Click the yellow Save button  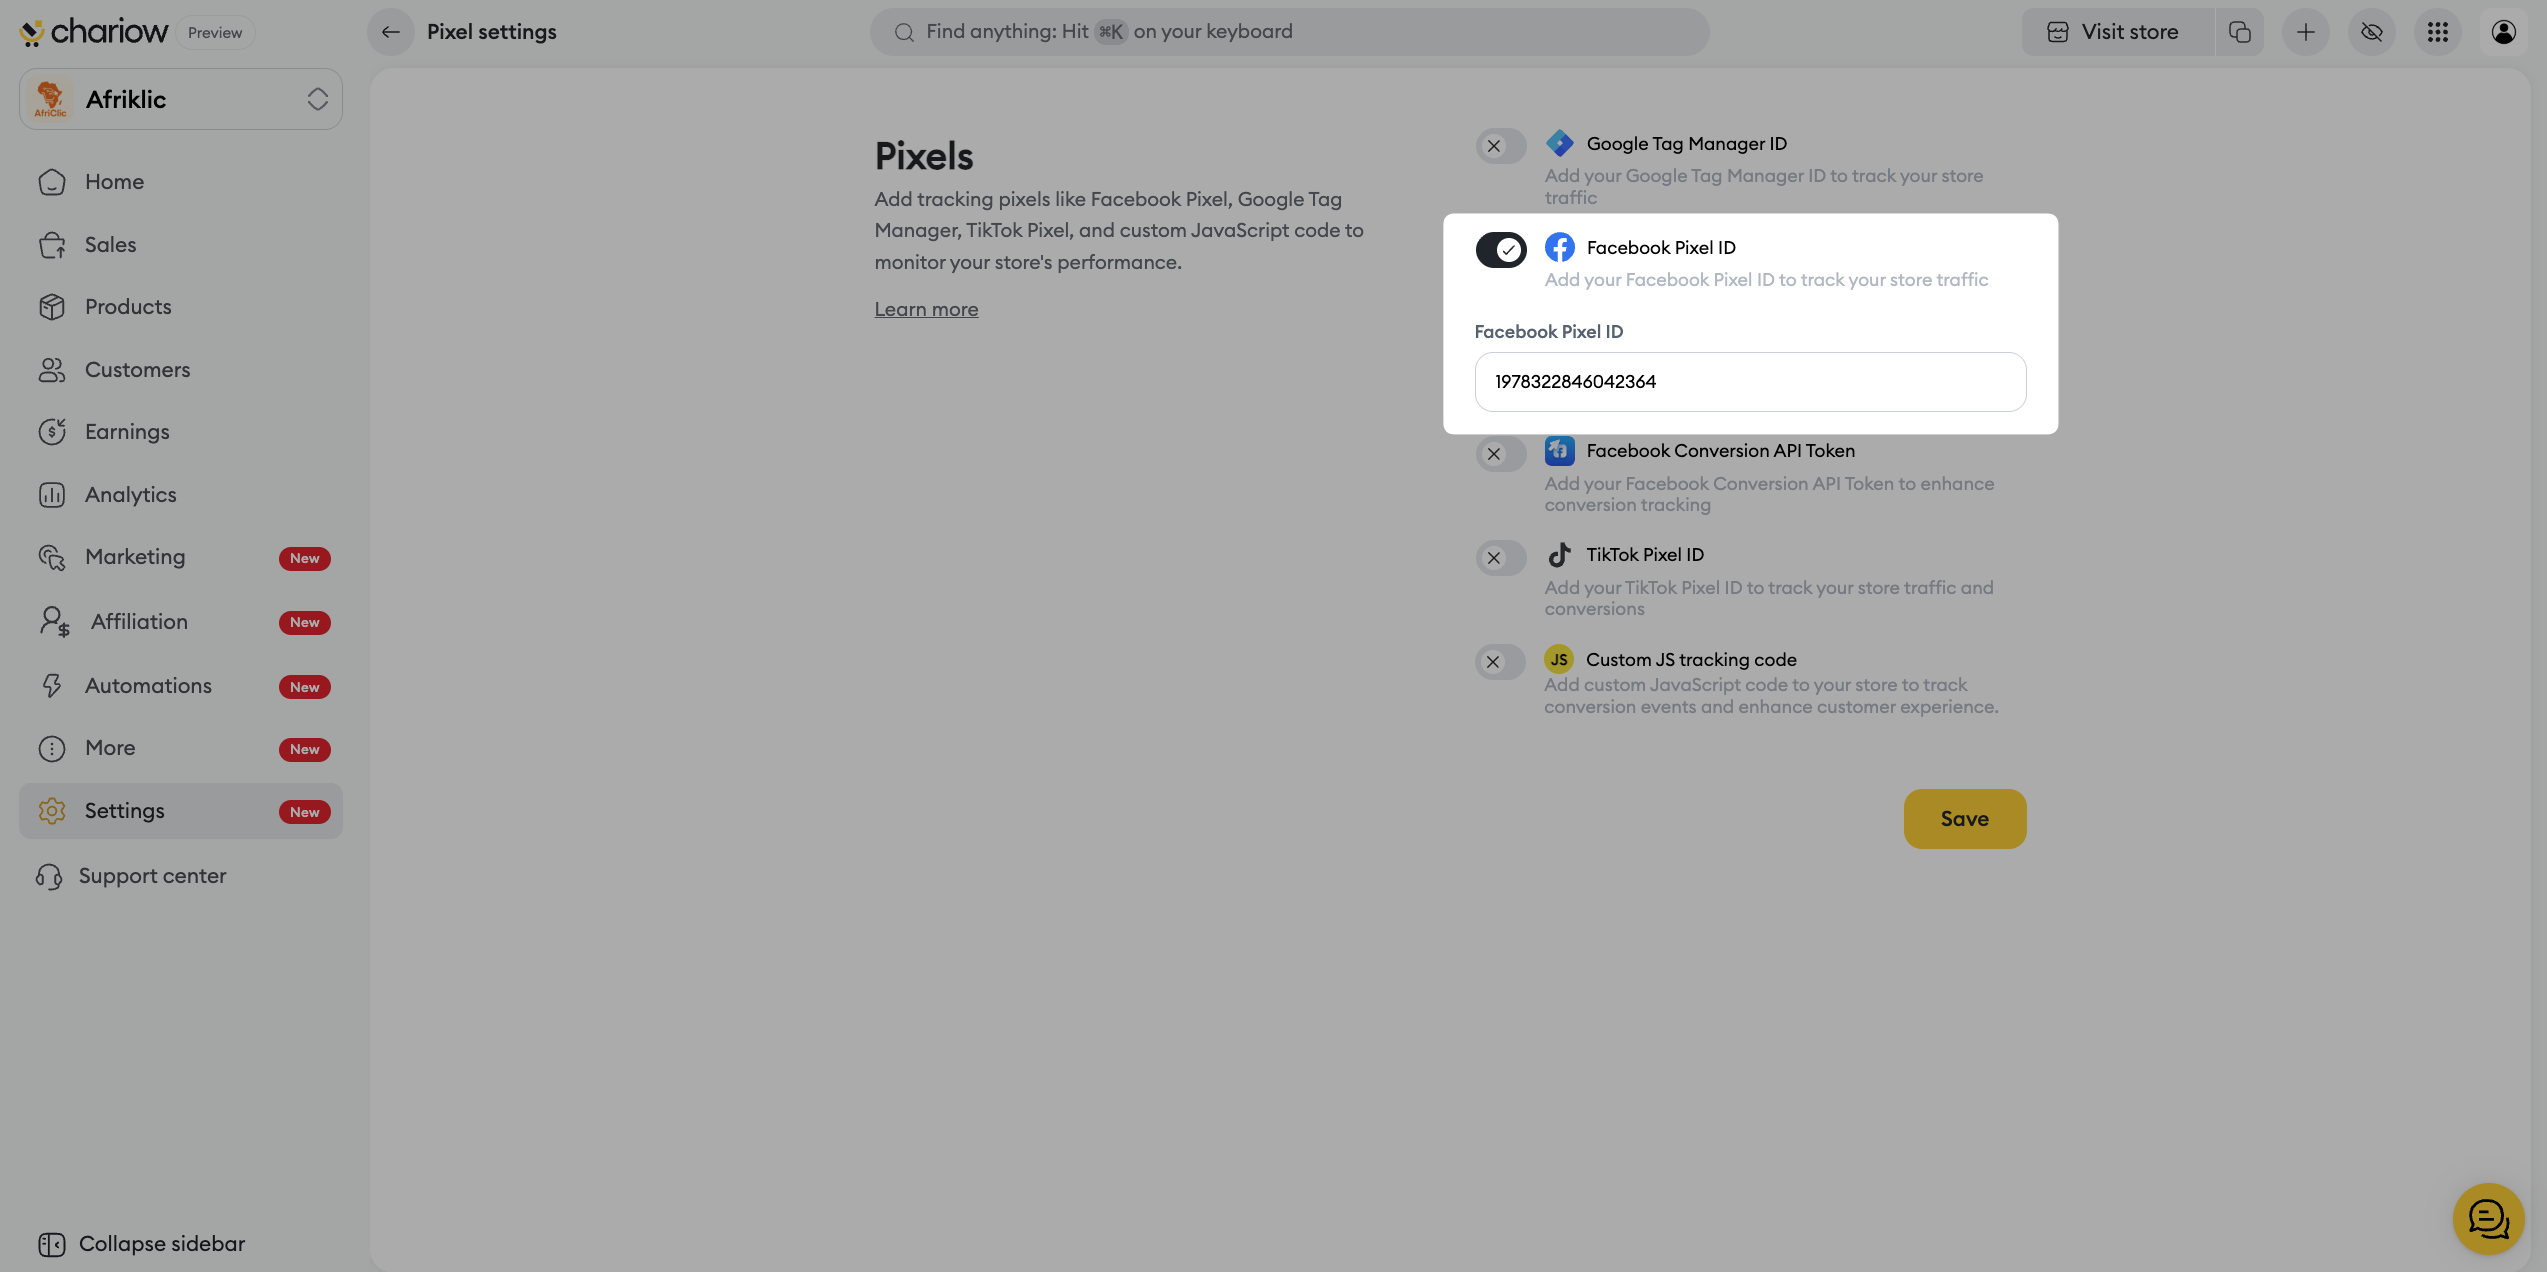(1964, 819)
